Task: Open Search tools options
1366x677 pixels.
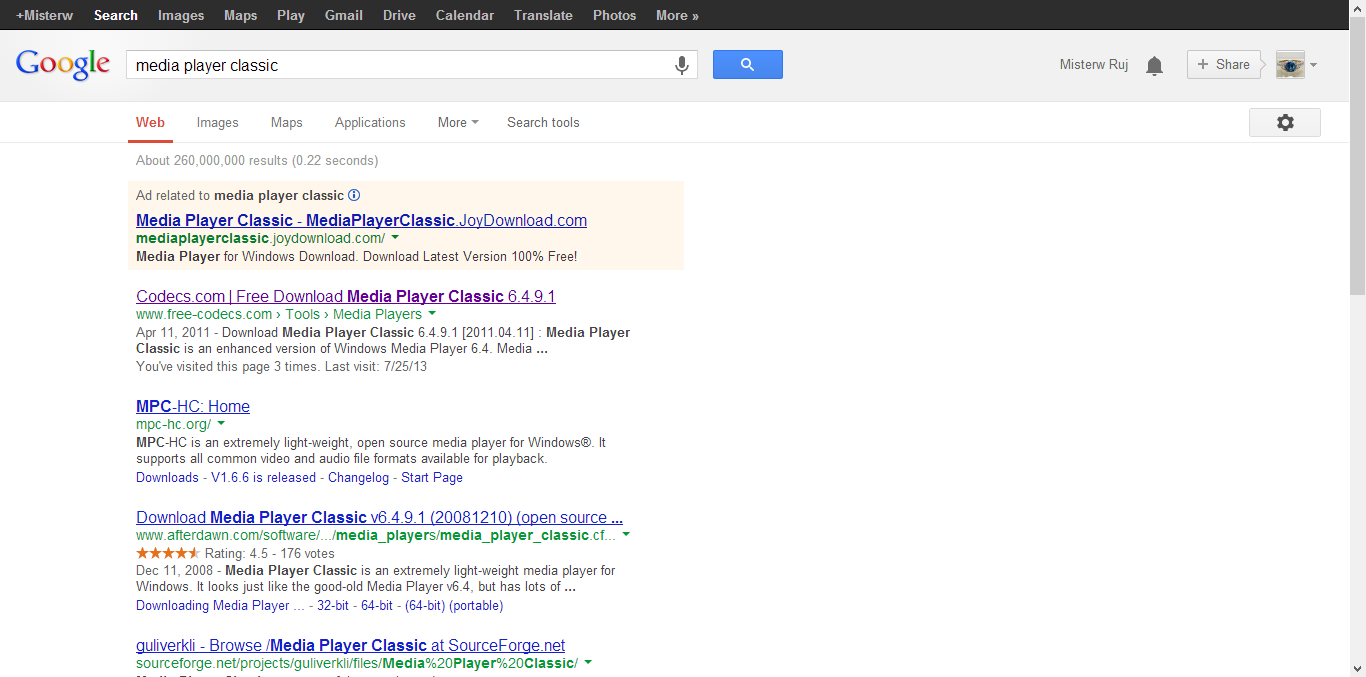Action: click(543, 122)
